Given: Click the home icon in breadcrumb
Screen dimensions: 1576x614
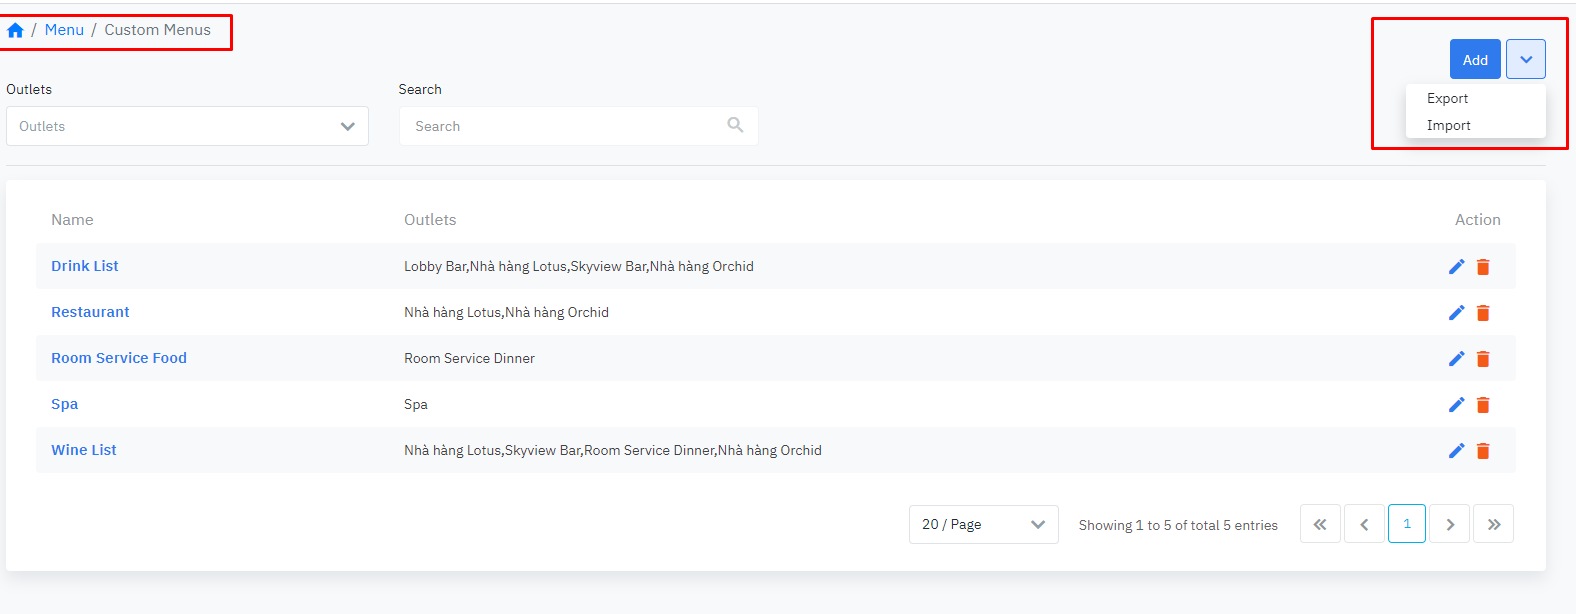Looking at the screenshot, I should tap(15, 30).
